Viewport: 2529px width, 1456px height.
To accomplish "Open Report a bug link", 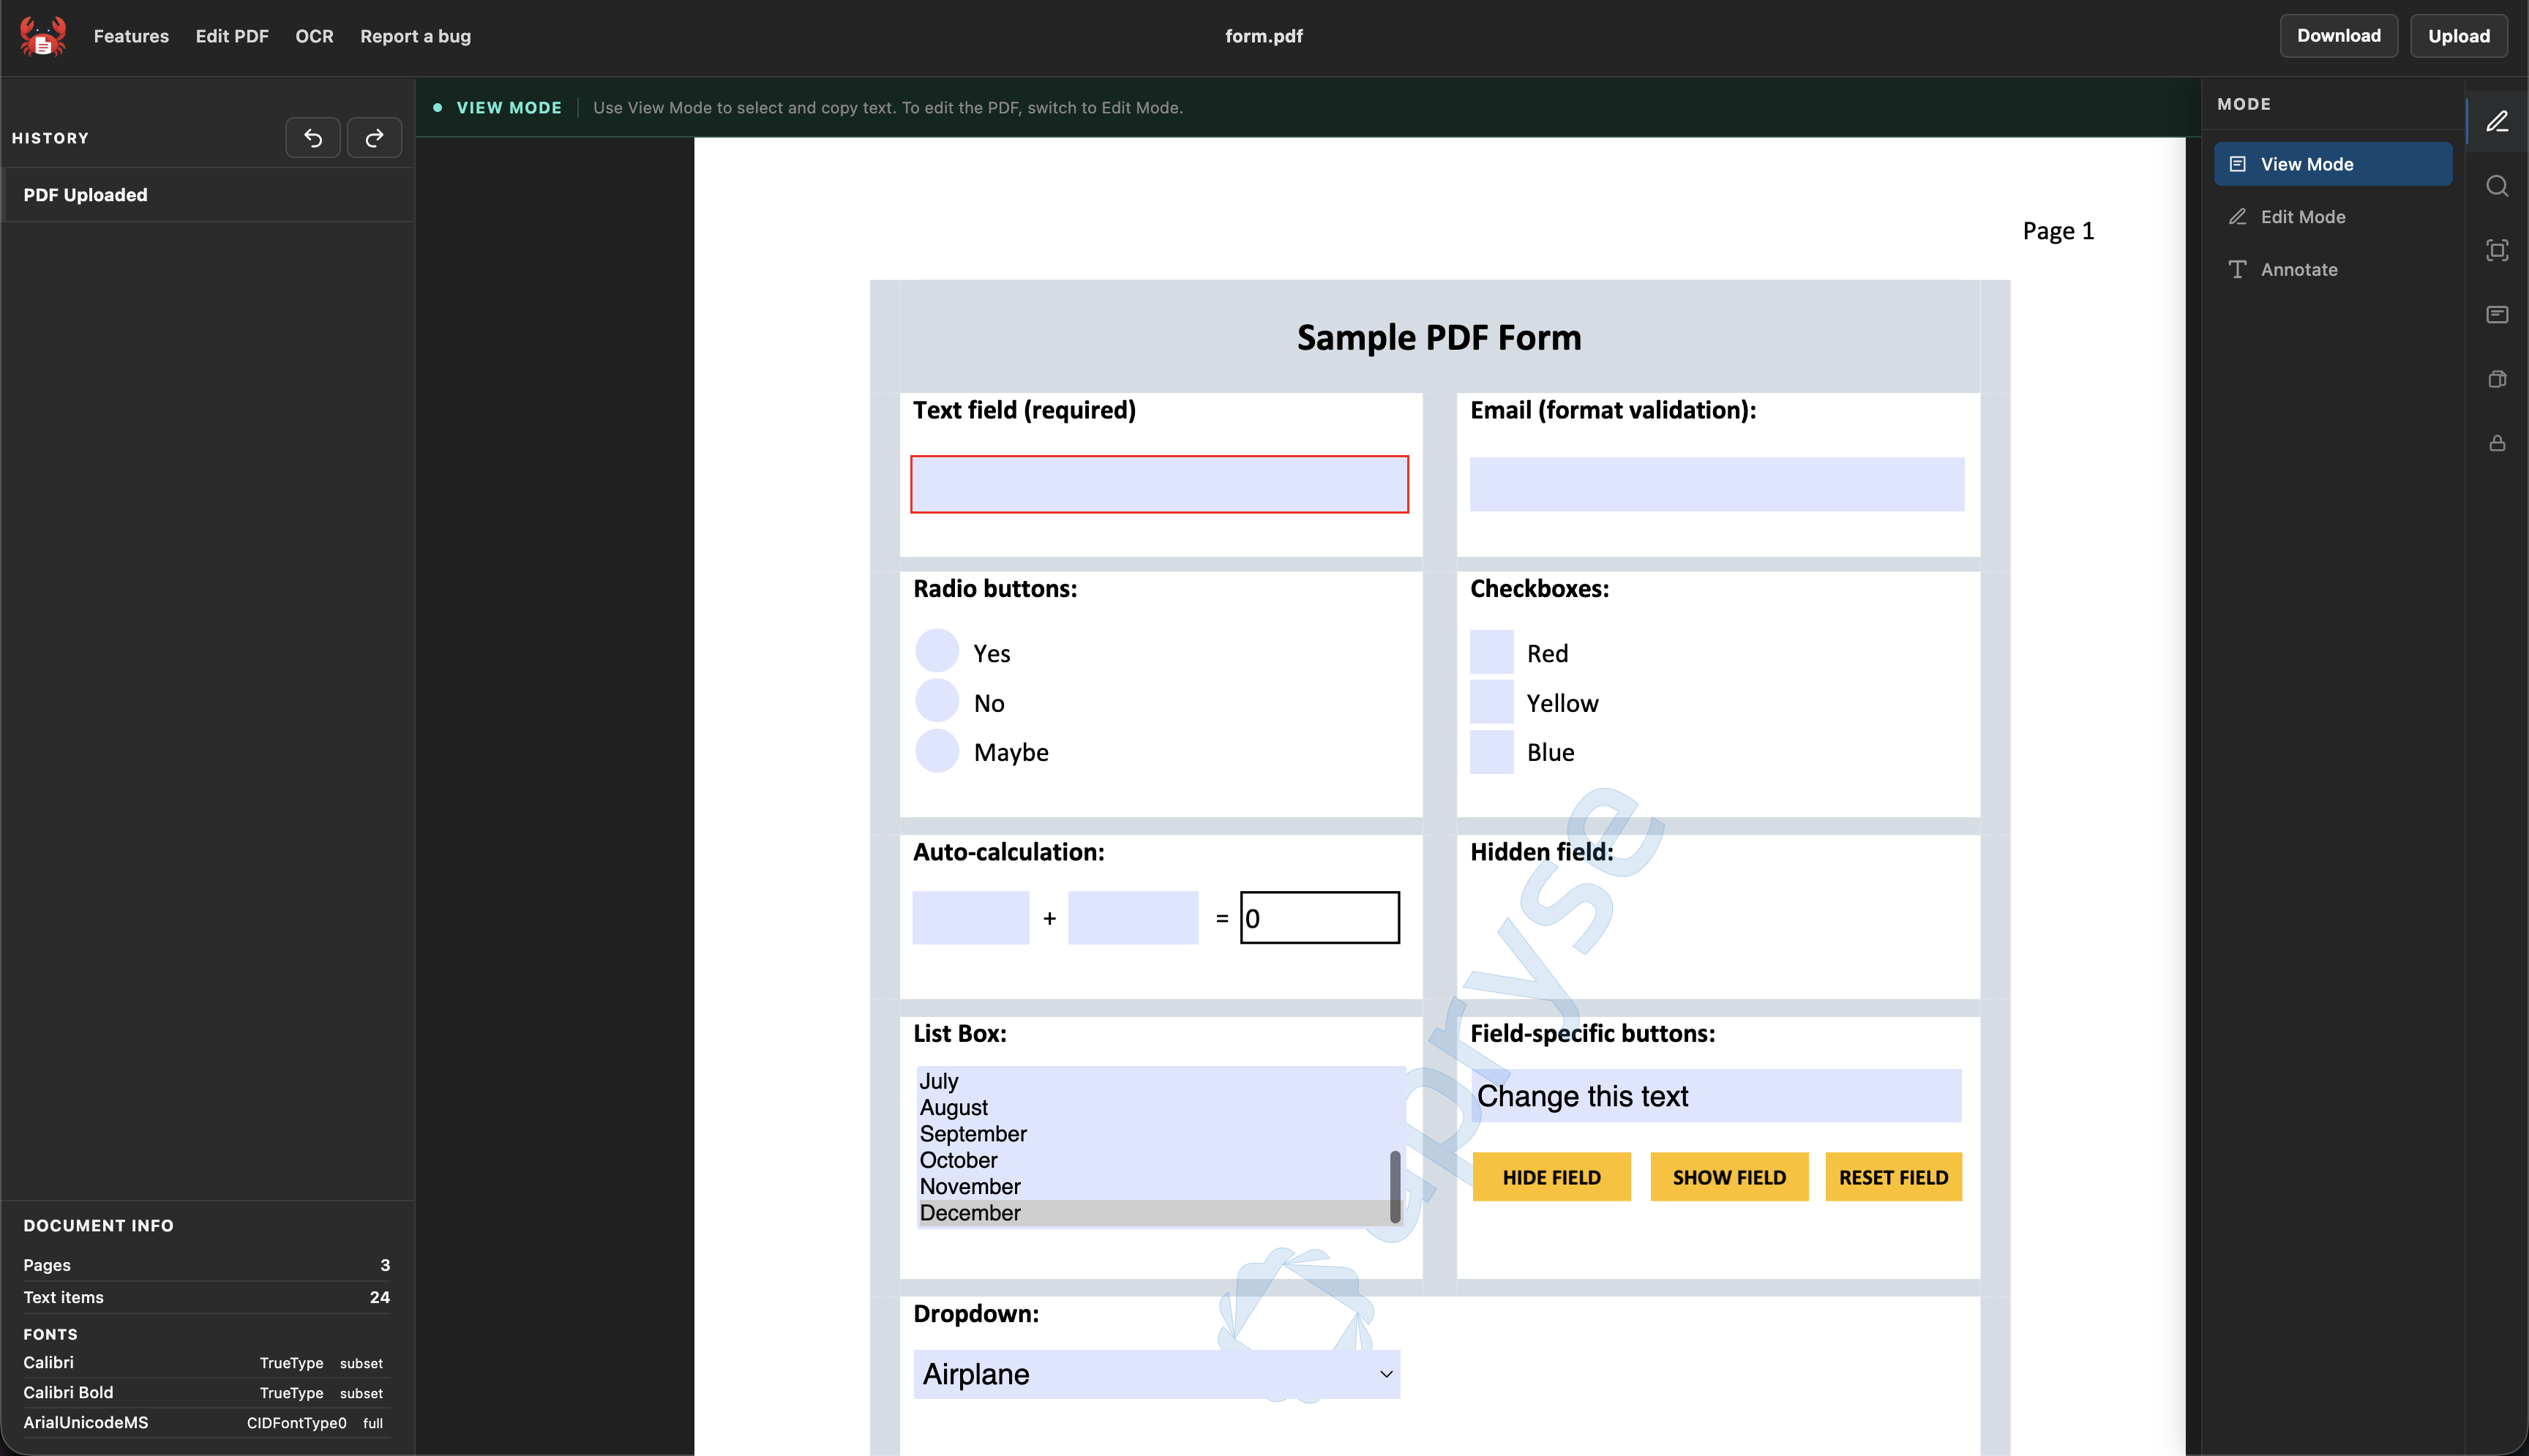I will click(415, 36).
